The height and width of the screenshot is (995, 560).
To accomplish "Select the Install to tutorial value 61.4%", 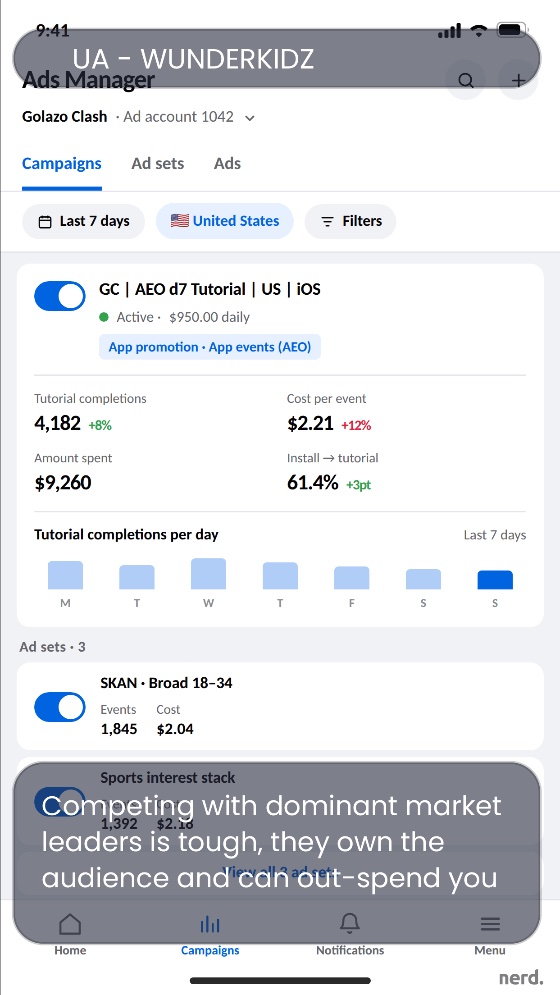I will tap(312, 483).
